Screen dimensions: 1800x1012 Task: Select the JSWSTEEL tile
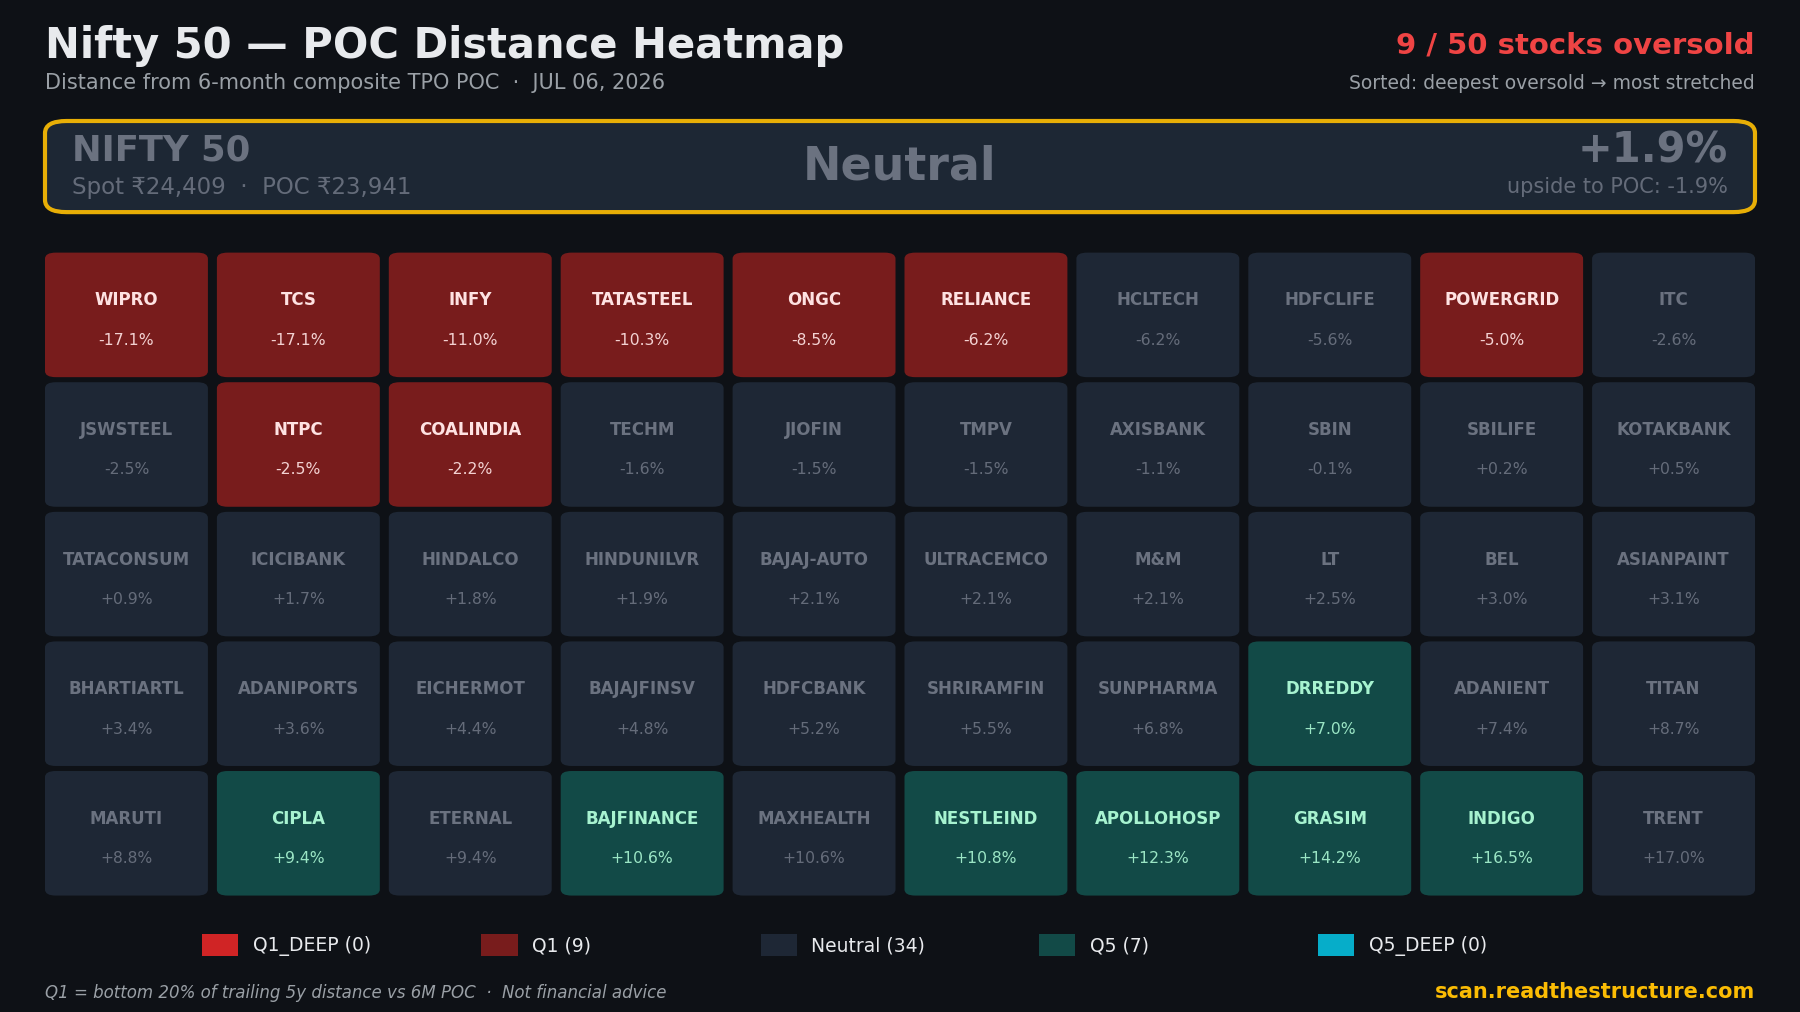pos(126,444)
